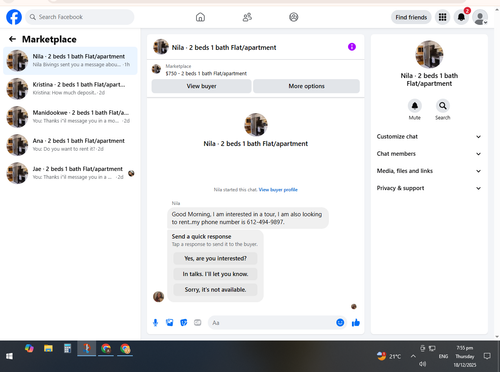The height and width of the screenshot is (372, 500).
Task: Open Notifications bell with badge
Action: [x=461, y=17]
